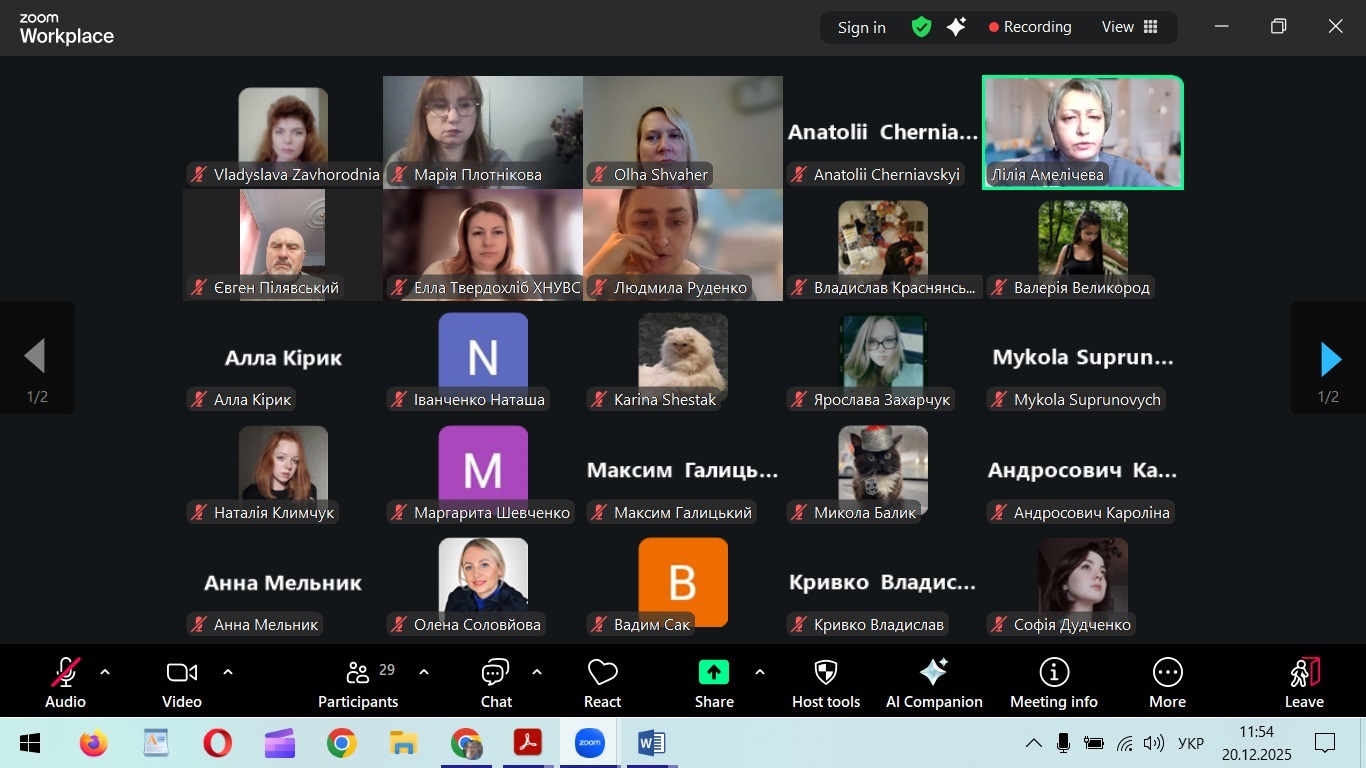
Task: Launch the AI Companion sparkle button
Action: pyautogui.click(x=934, y=683)
